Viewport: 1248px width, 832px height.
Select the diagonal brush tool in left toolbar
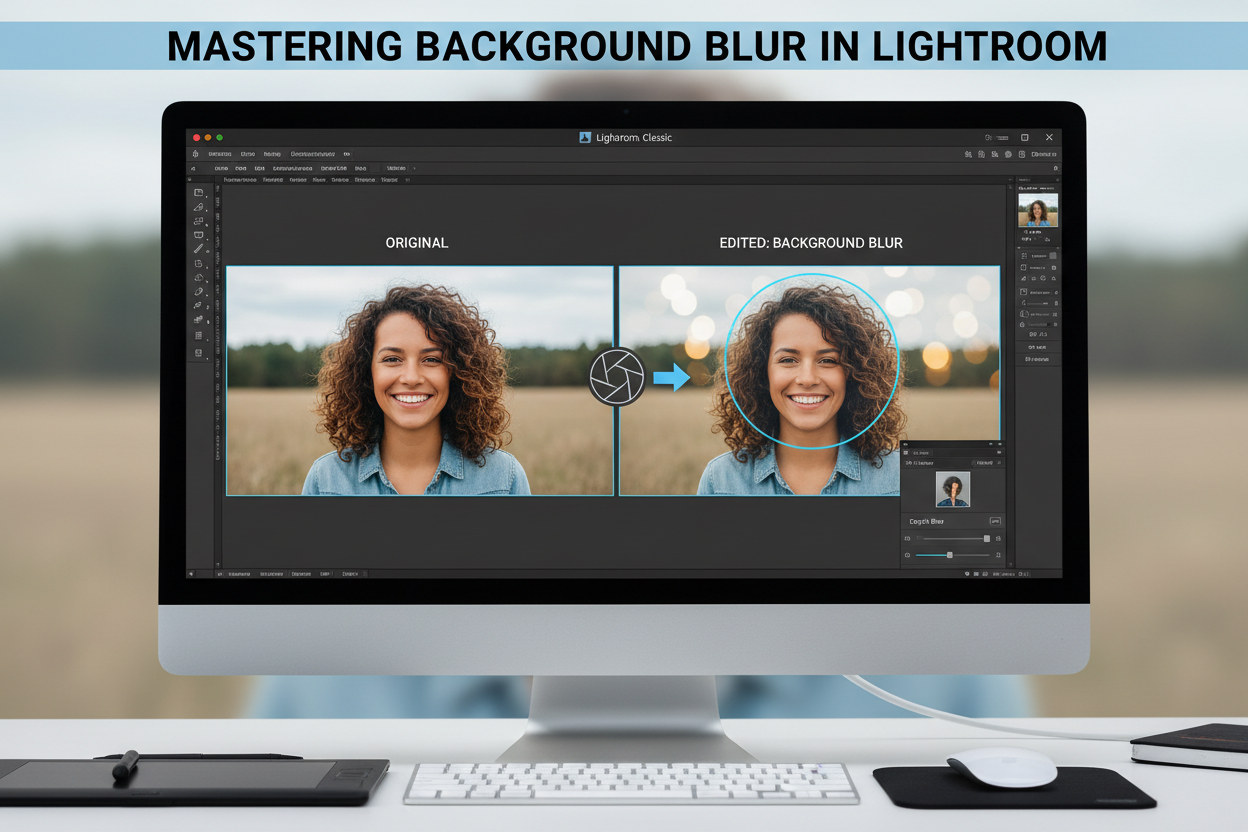point(198,248)
